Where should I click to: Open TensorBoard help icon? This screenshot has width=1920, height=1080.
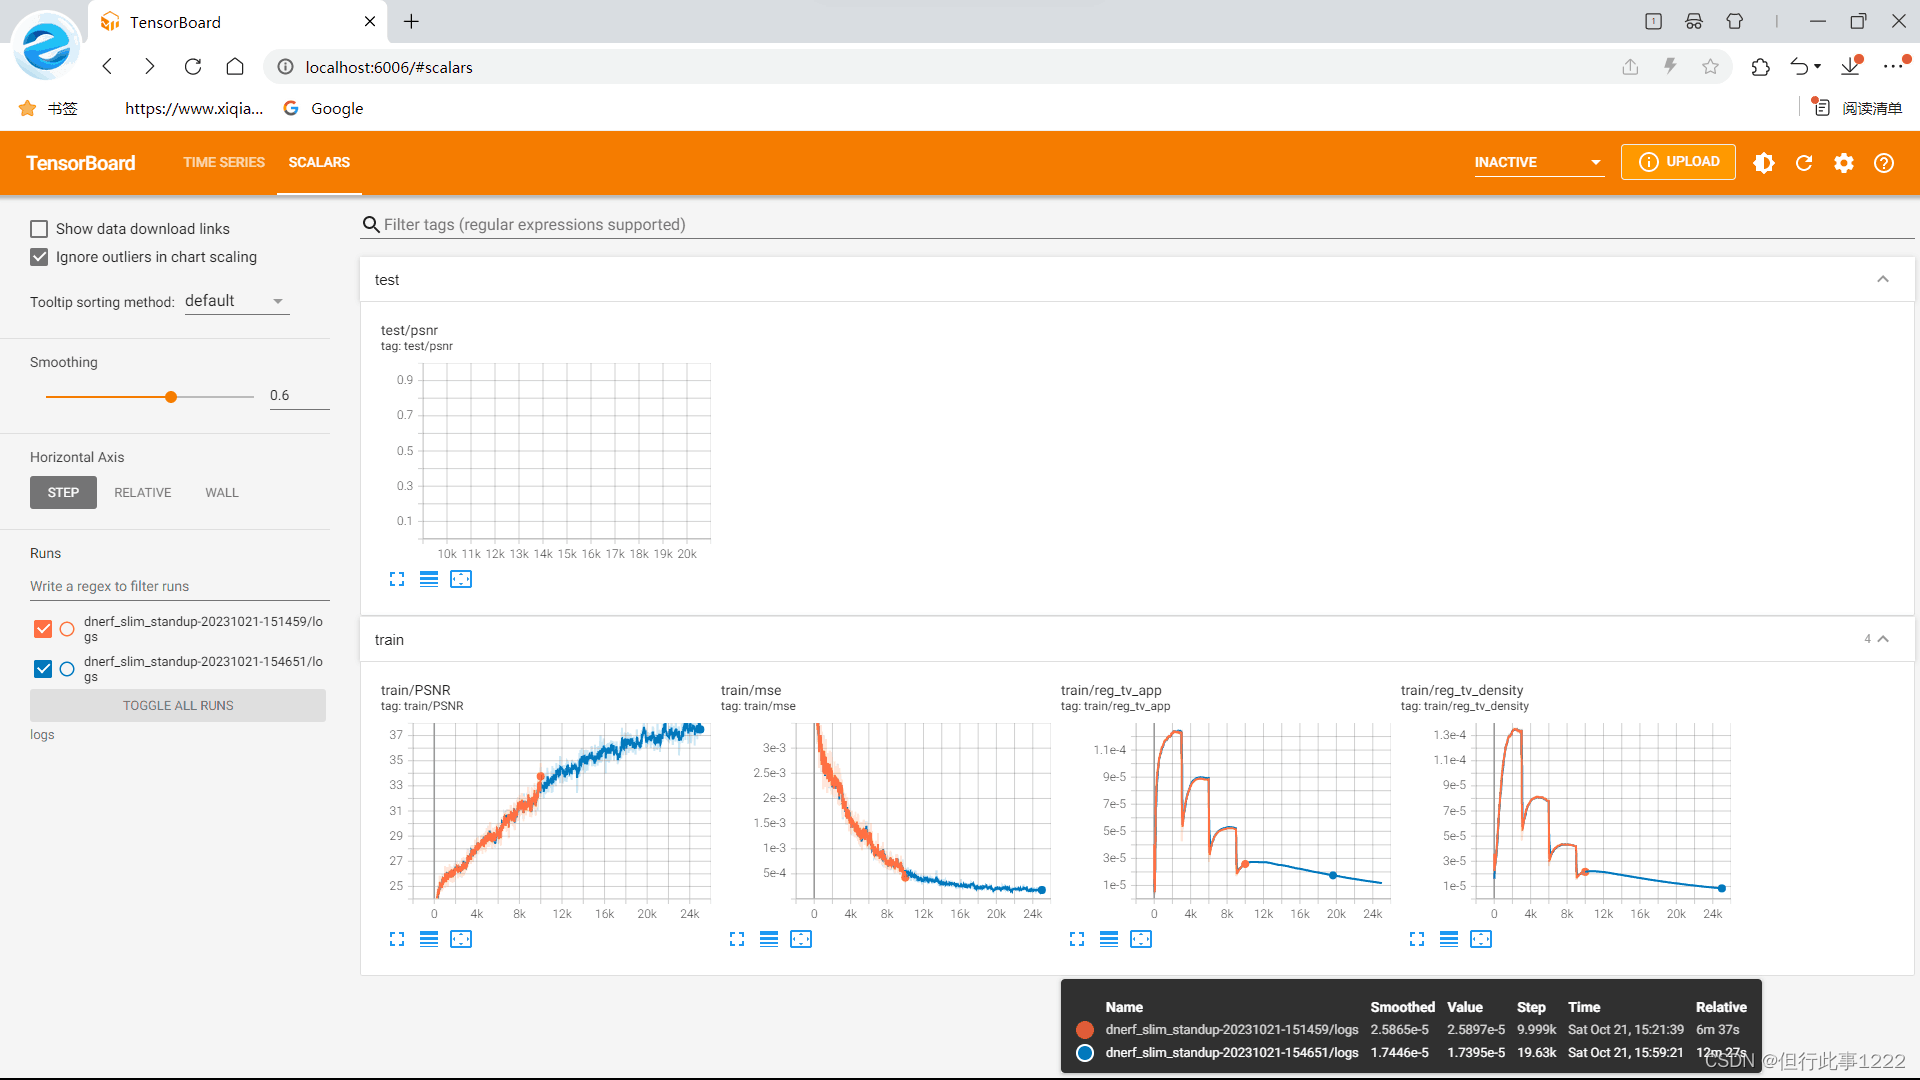1884,163
